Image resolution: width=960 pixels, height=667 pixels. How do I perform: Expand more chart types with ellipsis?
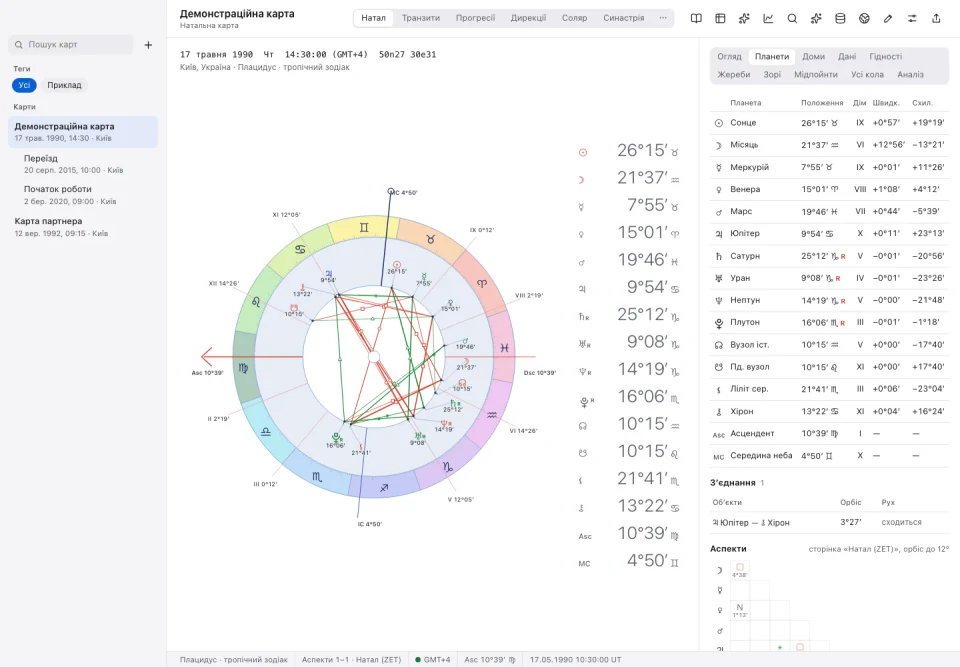click(663, 18)
